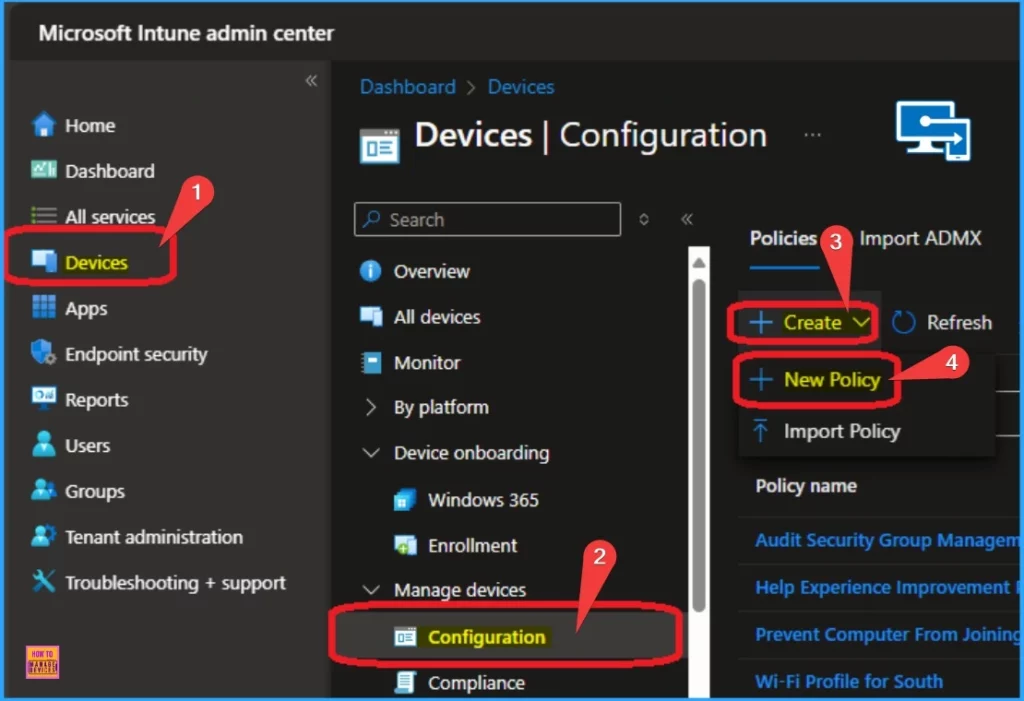Click the Devices Configuration page header icon
The image size is (1024, 701).
click(x=379, y=146)
